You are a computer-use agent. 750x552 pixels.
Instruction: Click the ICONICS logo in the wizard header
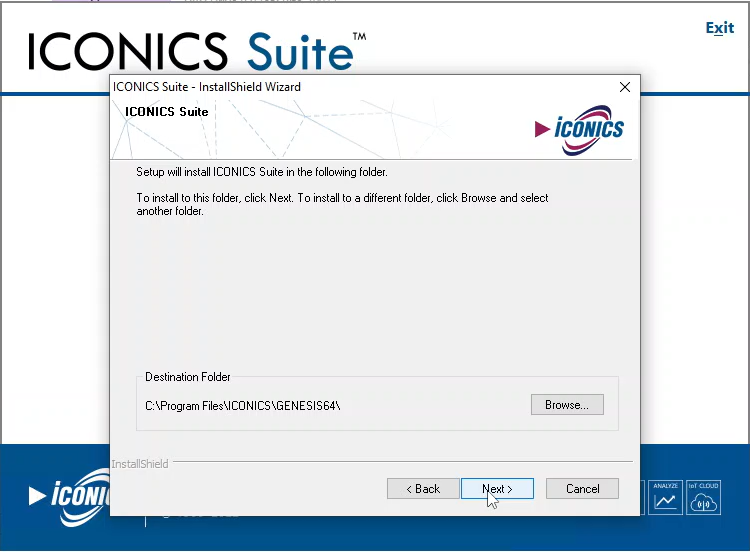pyautogui.click(x=579, y=130)
